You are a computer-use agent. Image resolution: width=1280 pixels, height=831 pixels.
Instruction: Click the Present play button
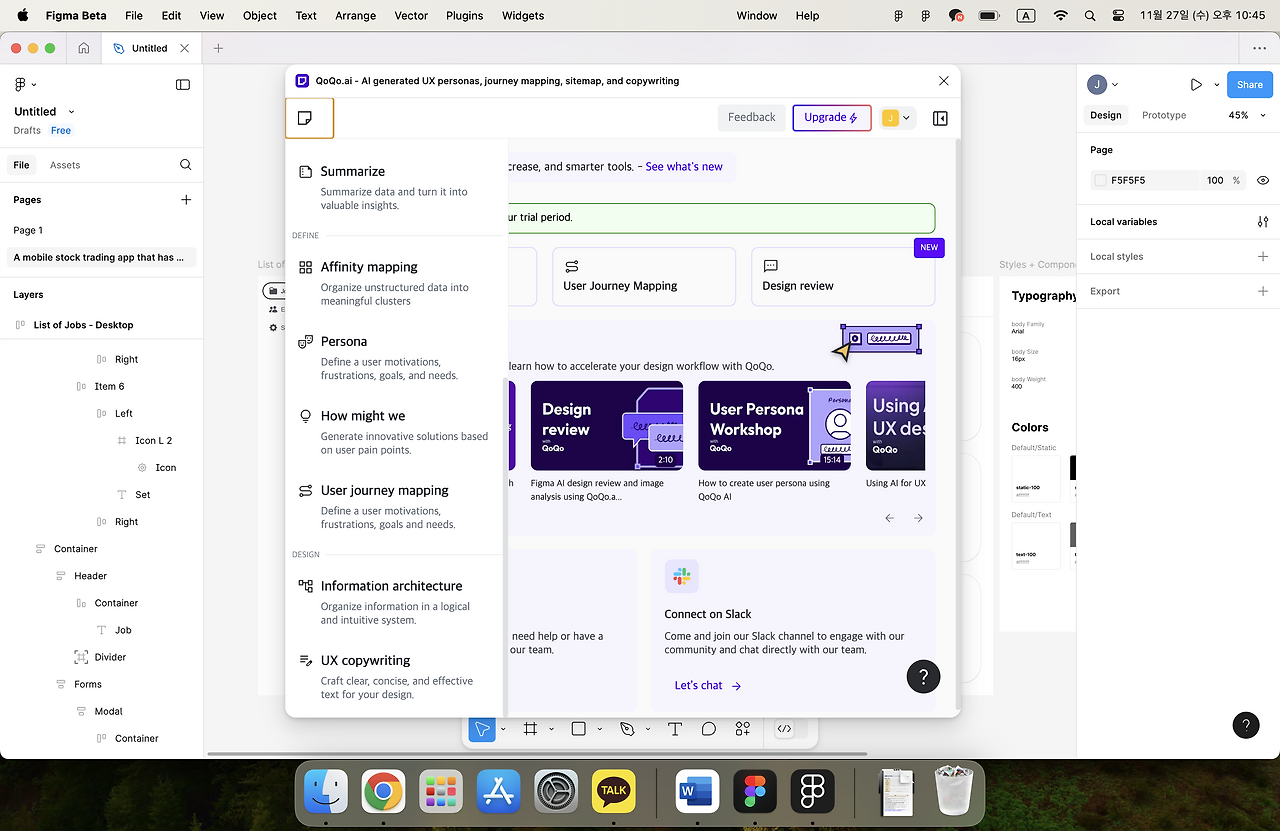[1196, 85]
